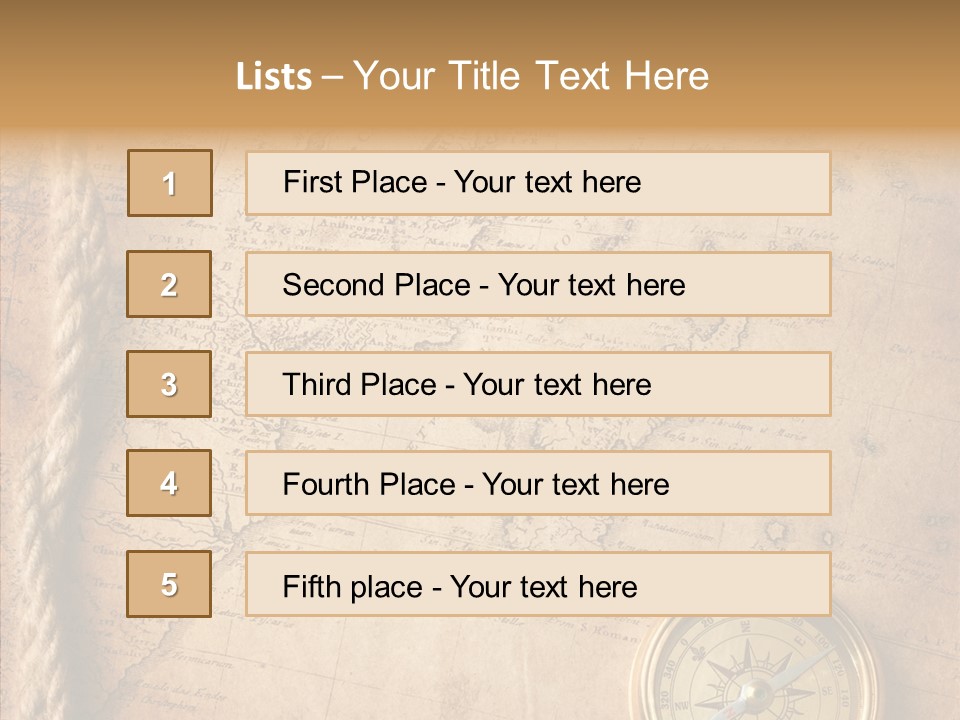Click the 'Fifth place' text box
This screenshot has height=720, width=960.
tap(538, 584)
